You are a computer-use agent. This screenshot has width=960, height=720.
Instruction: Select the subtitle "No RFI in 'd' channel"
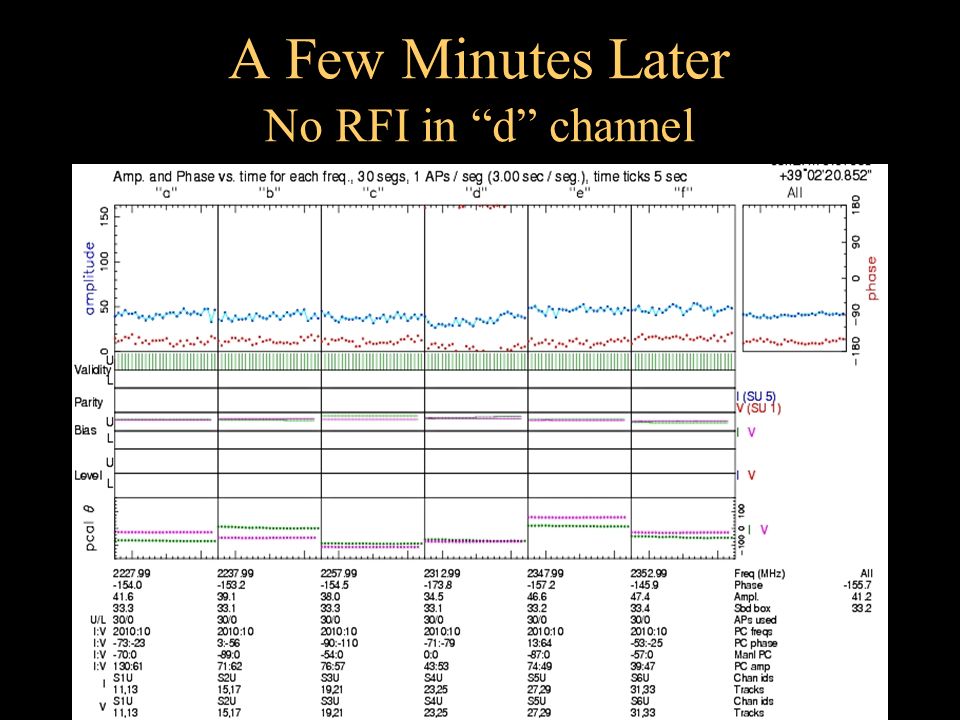click(x=479, y=125)
